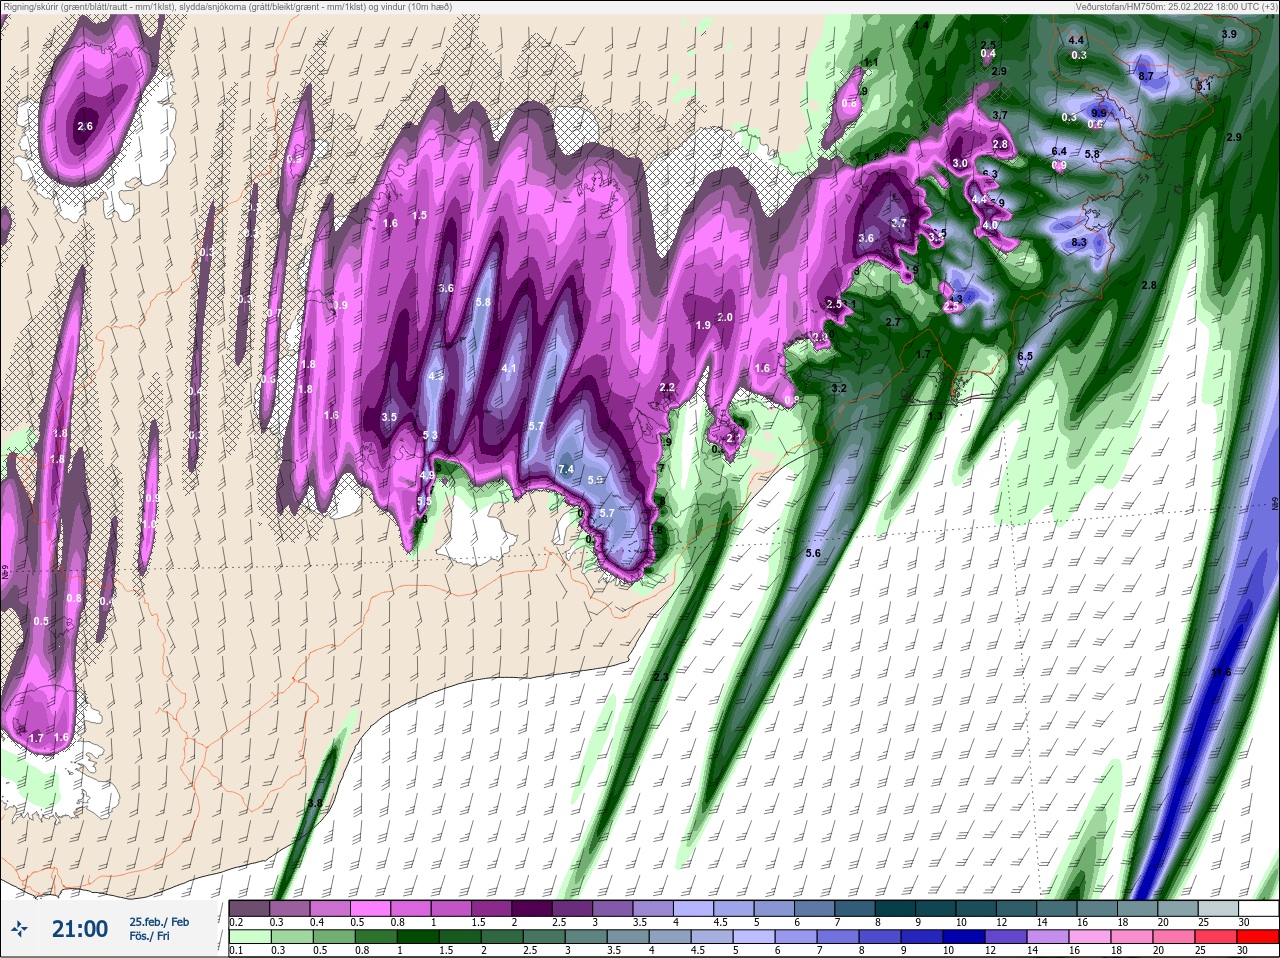
Task: Click the '25.feb./ Feb' date label
Action: [x=159, y=921]
